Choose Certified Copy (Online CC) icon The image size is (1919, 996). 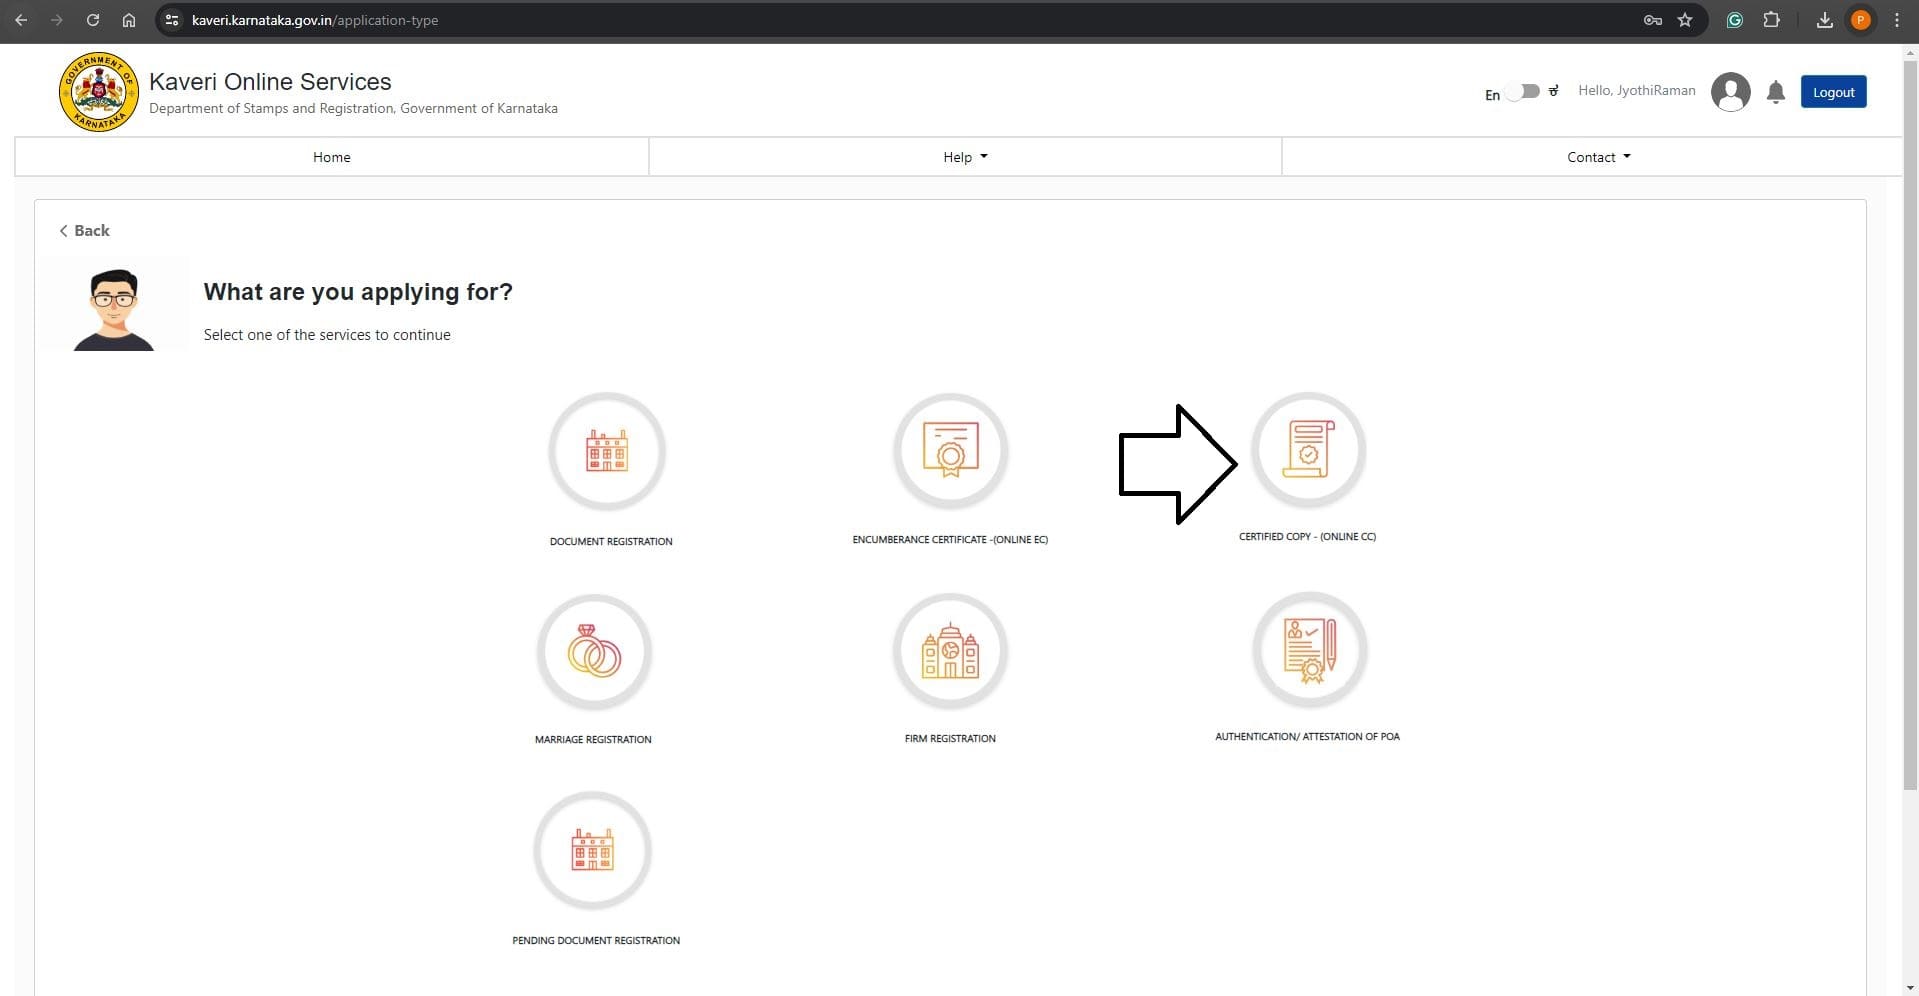click(x=1308, y=449)
